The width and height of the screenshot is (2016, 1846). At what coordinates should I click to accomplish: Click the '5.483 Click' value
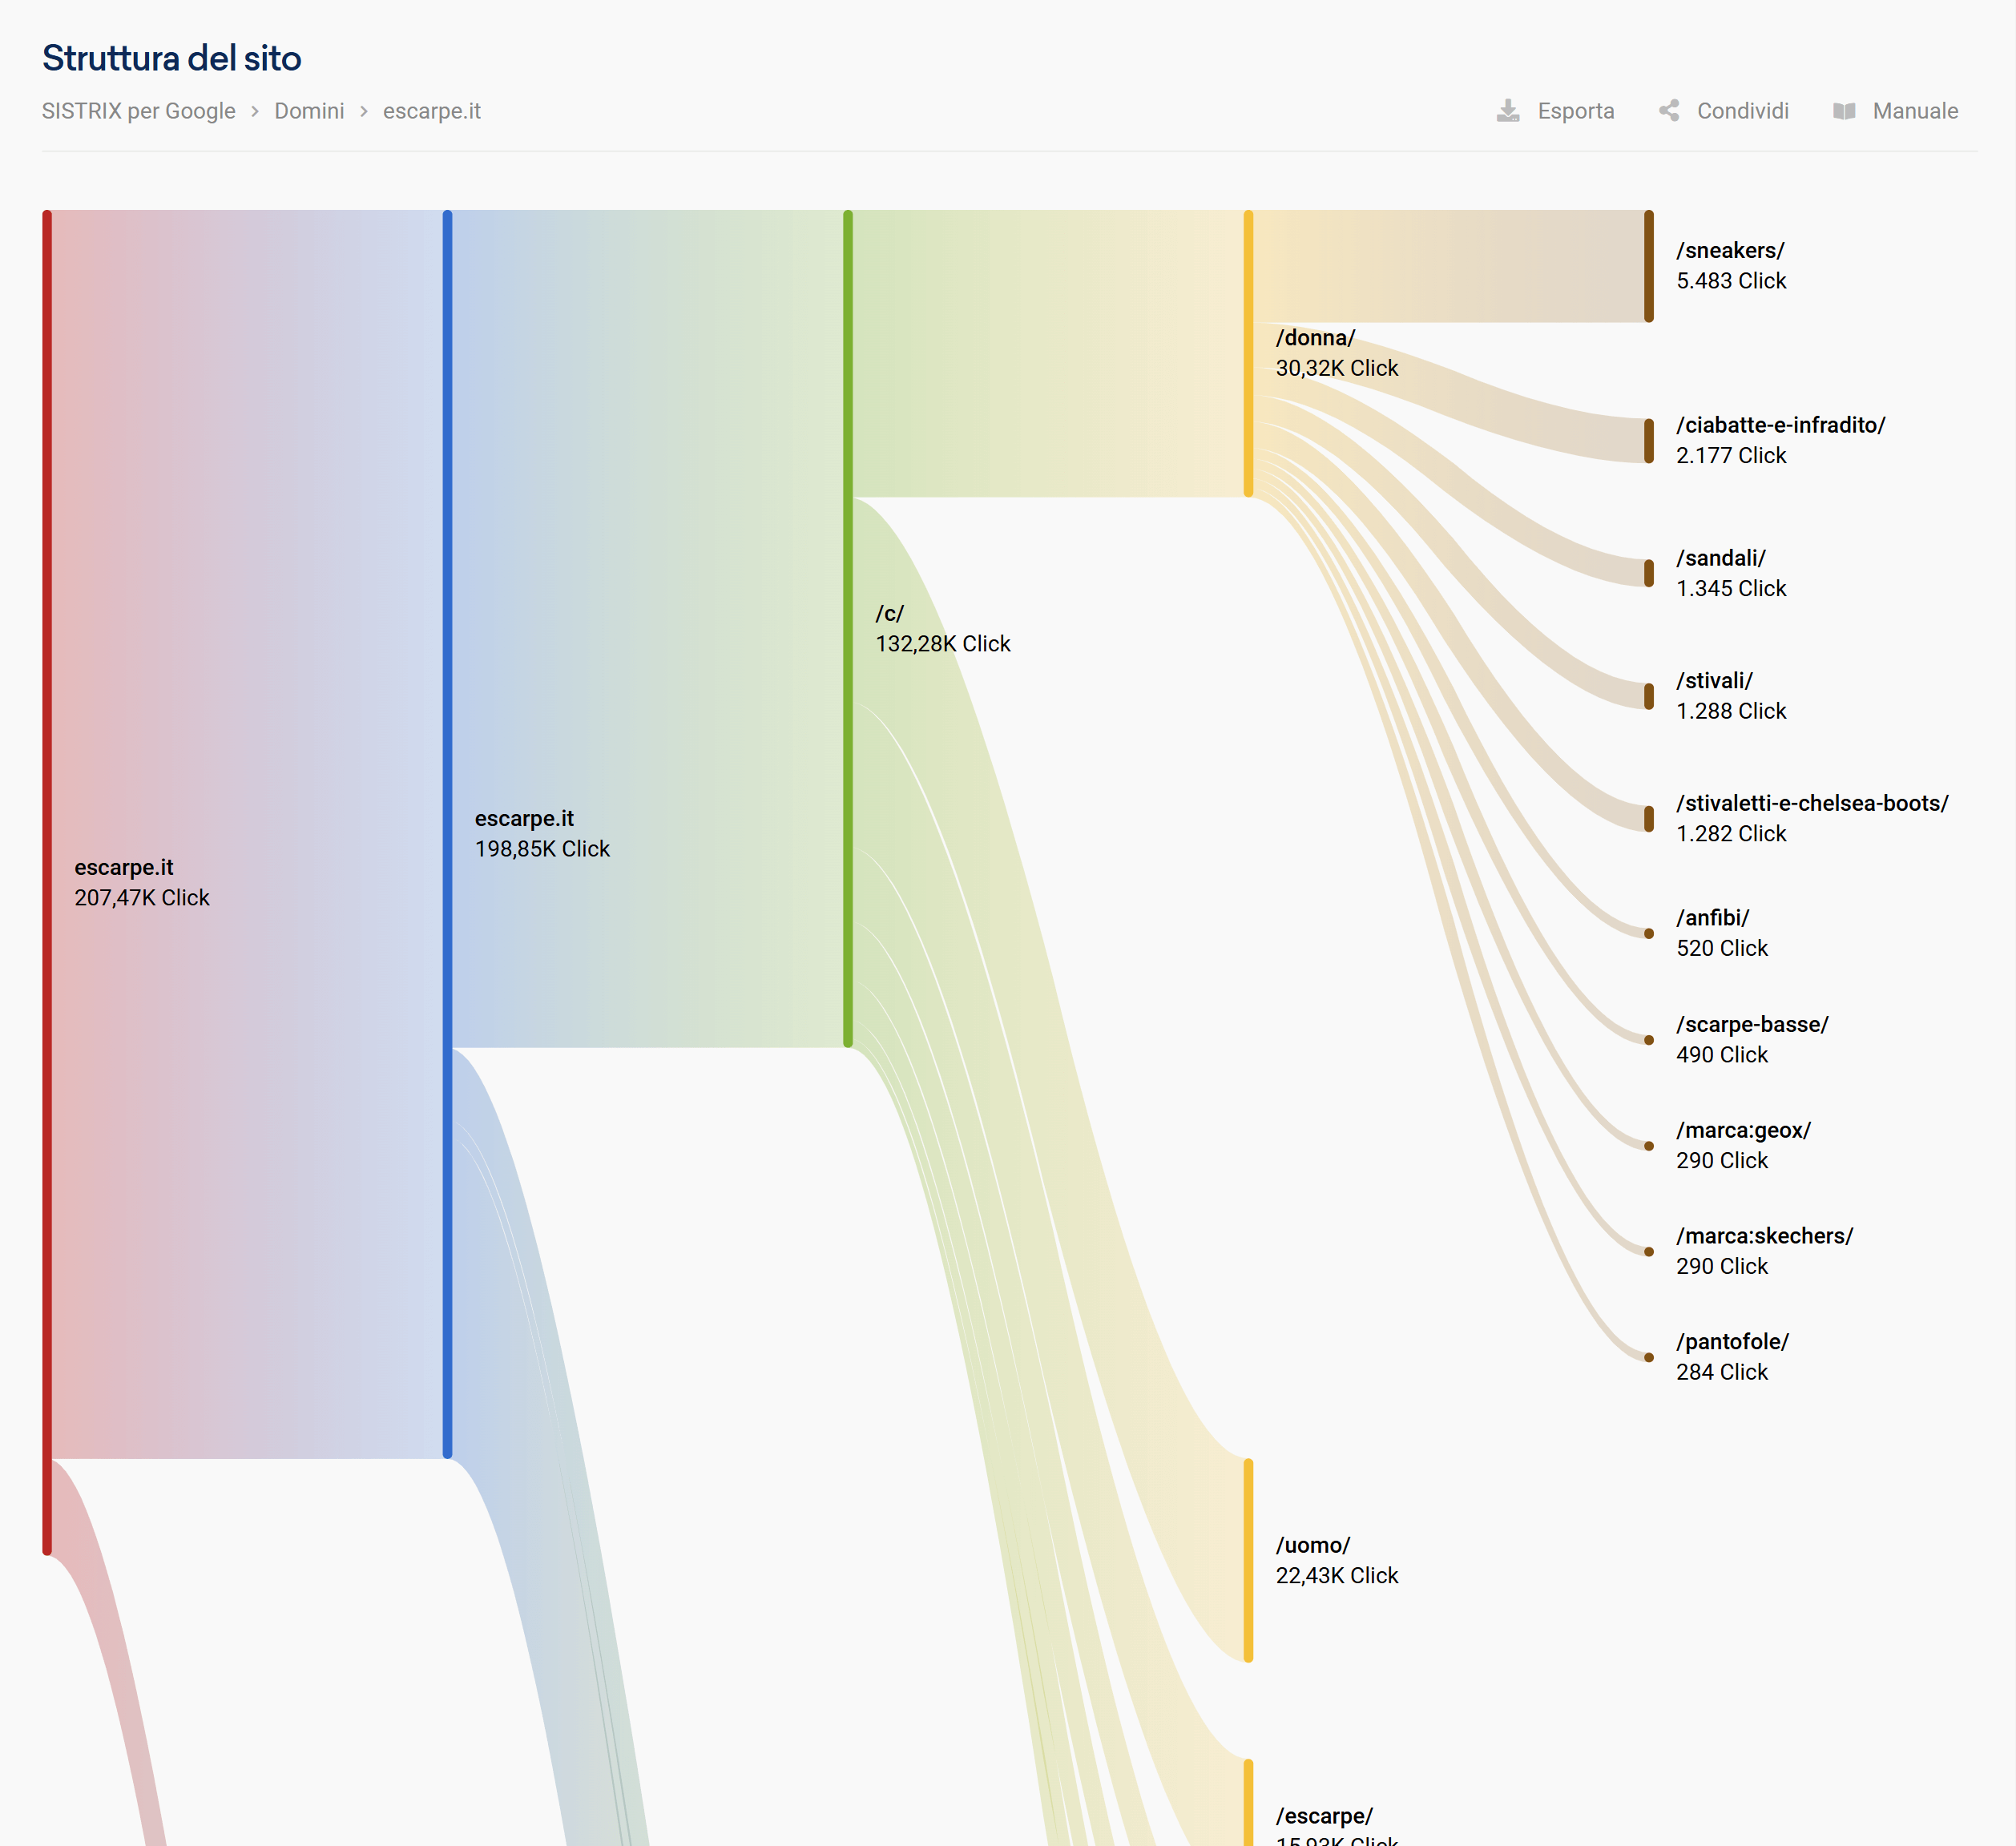1731,281
